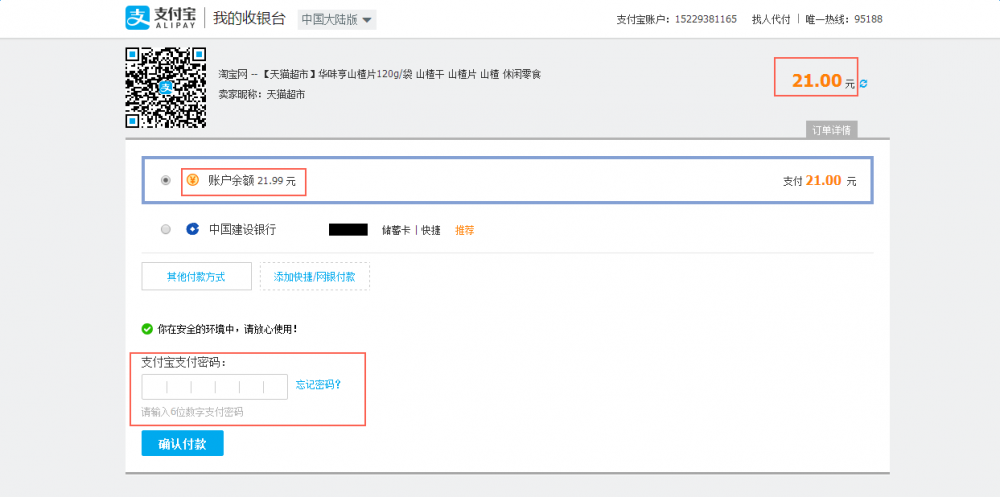
Task: Click the product title 华味亨山楂片120g/袋
Action: [x=365, y=75]
